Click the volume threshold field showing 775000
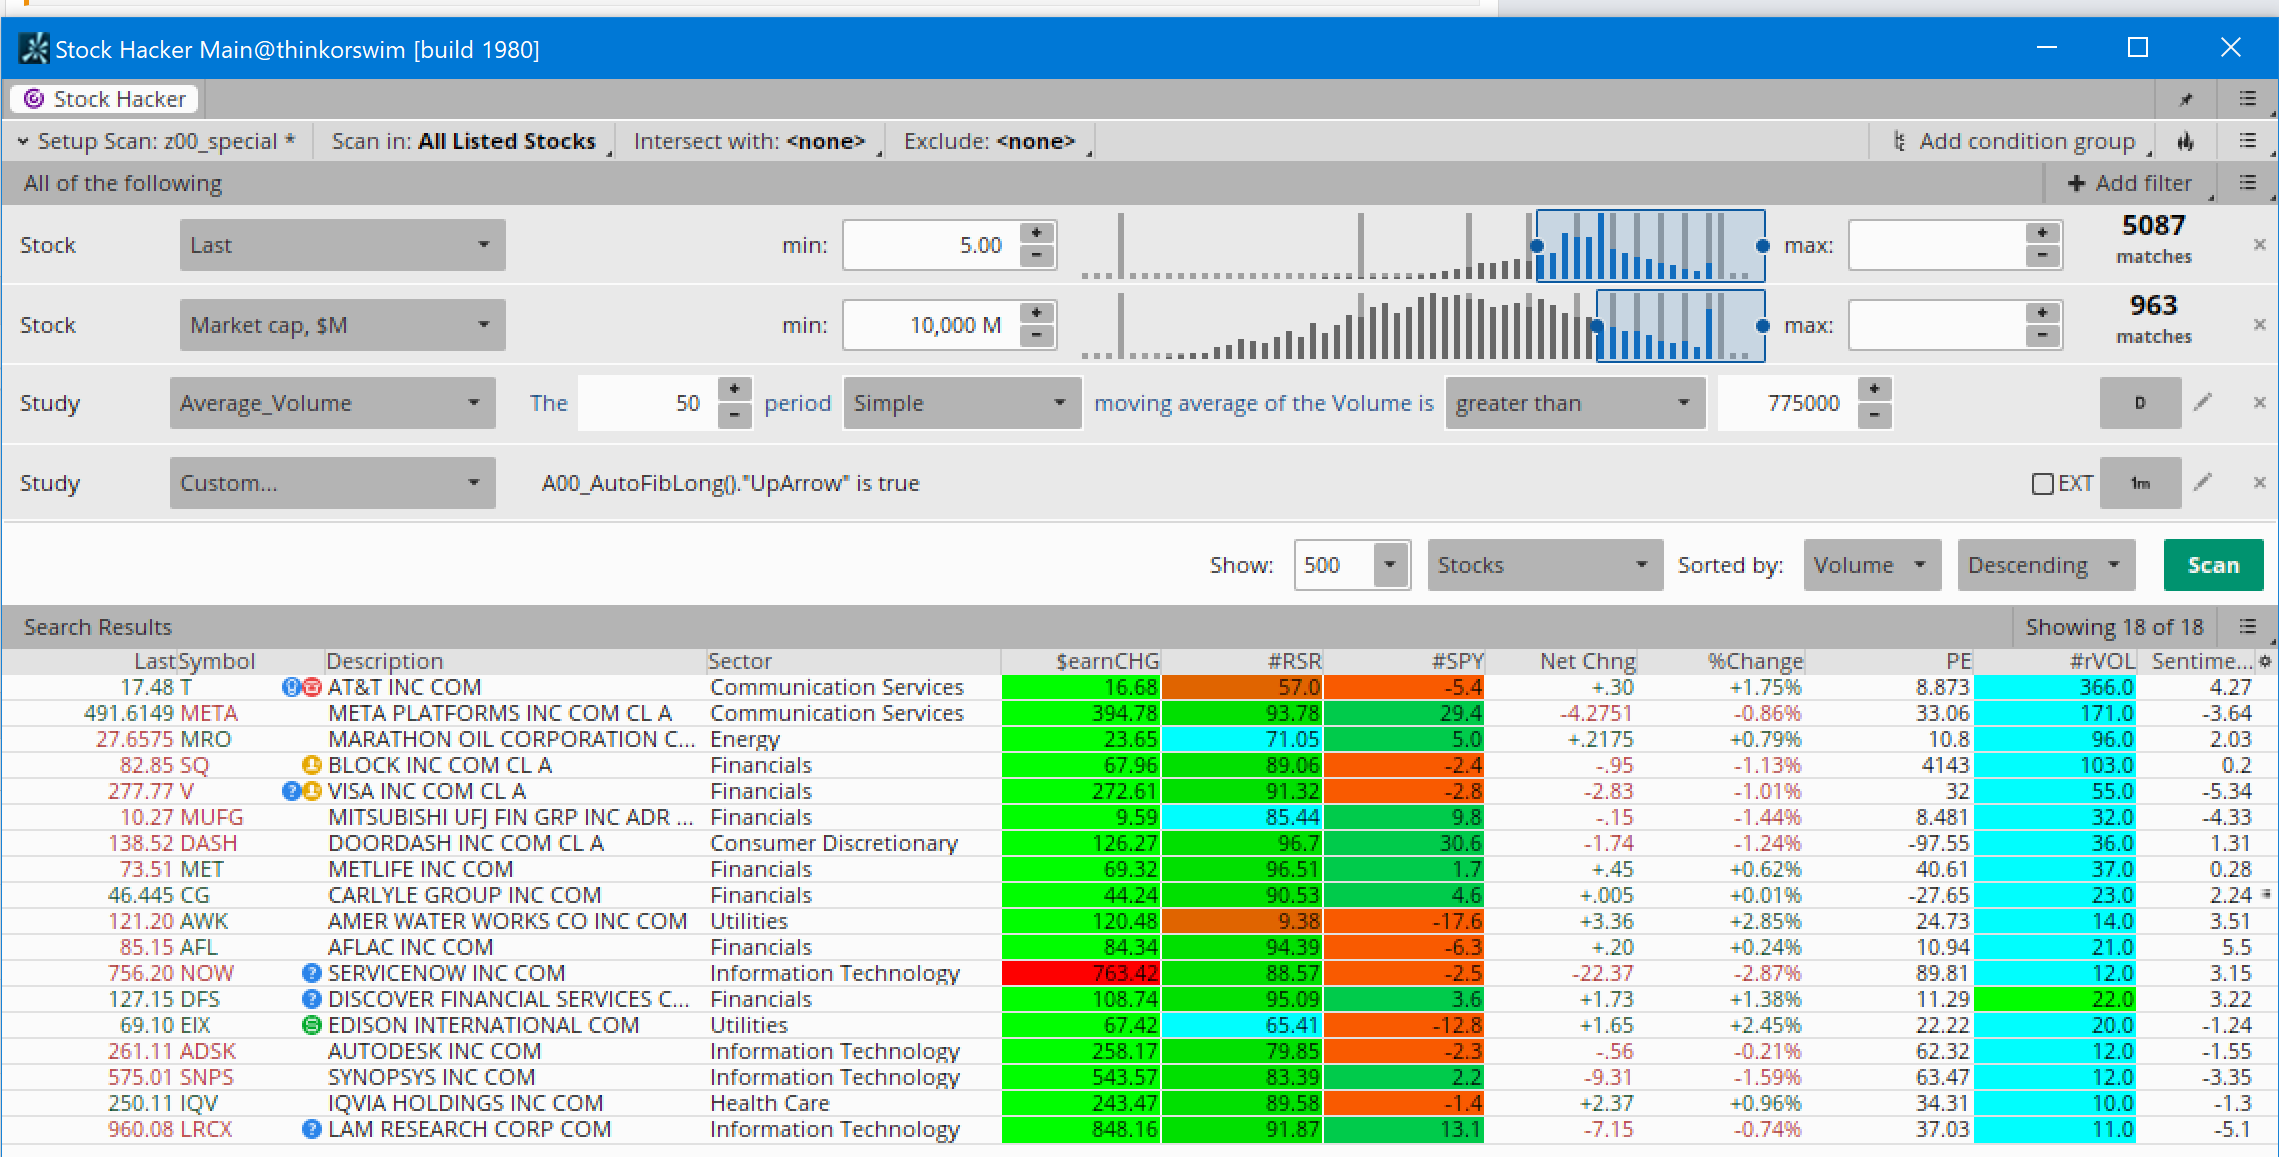This screenshot has width=2279, height=1157. pyautogui.click(x=1788, y=403)
